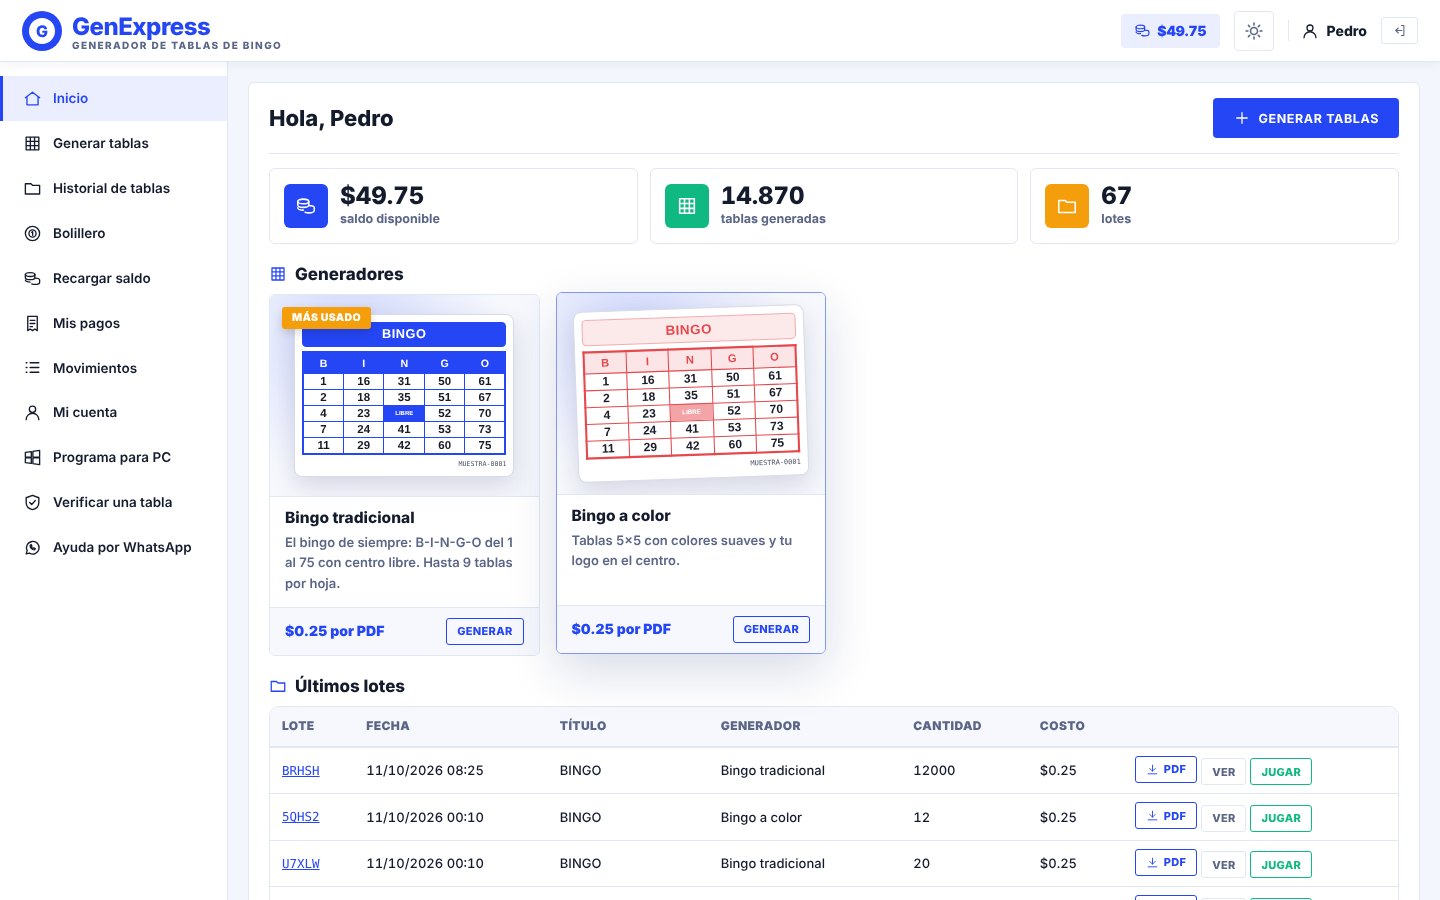Open Inicio in the sidebar
This screenshot has height=900, width=1440.
coord(114,98)
